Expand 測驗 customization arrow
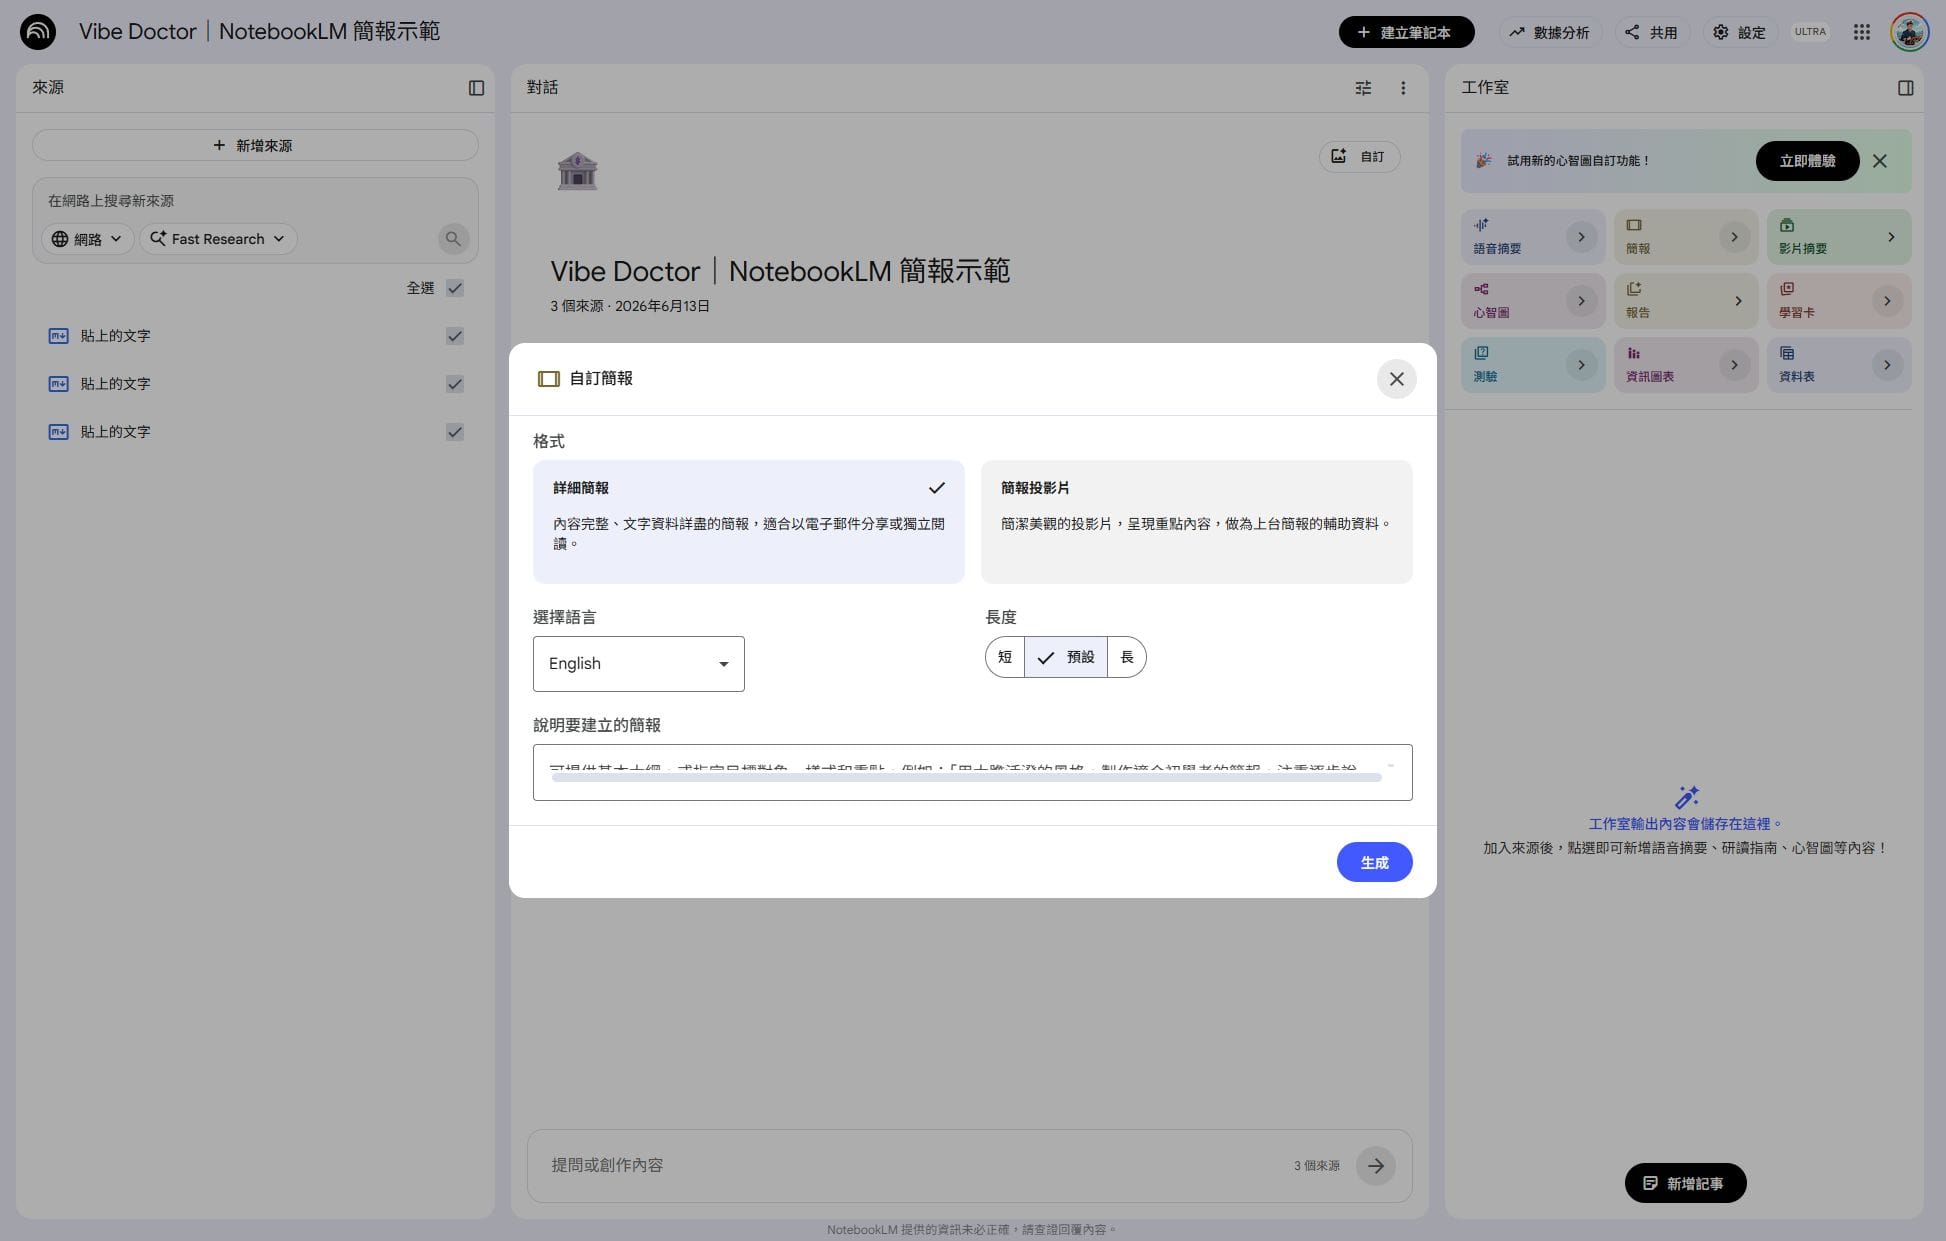 click(1581, 365)
